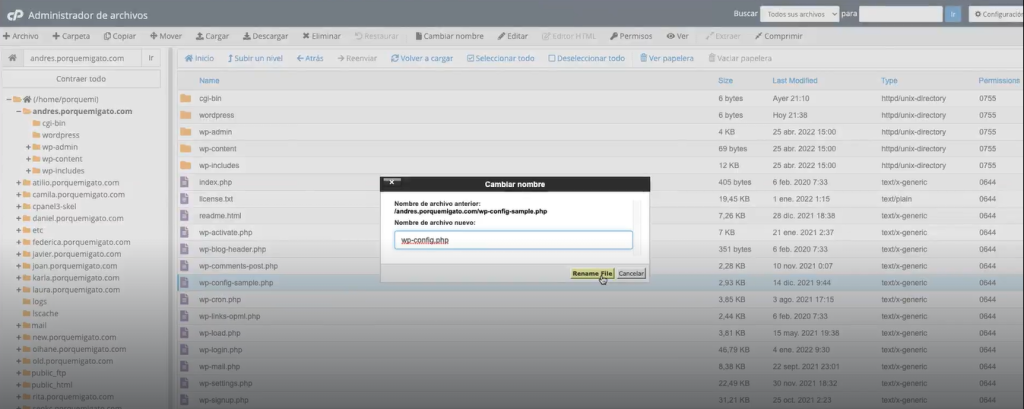Select the index.php file icon
Image resolution: width=1024 pixels, height=409 pixels.
[185, 182]
